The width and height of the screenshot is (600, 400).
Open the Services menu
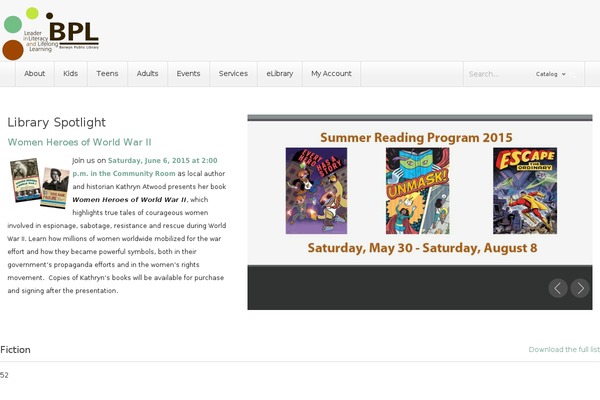233,73
